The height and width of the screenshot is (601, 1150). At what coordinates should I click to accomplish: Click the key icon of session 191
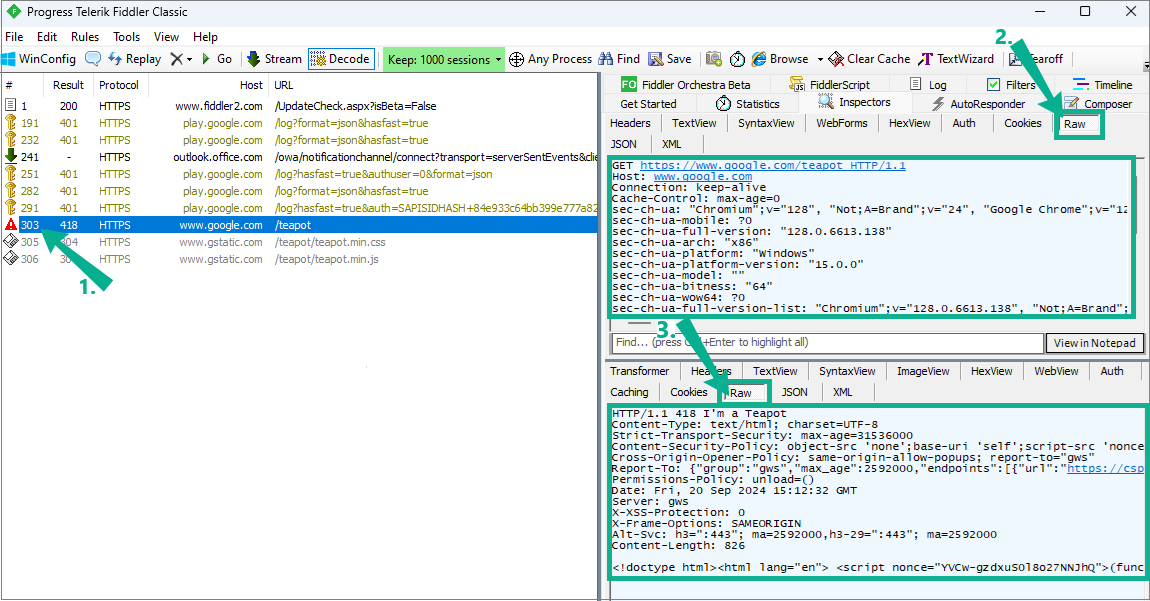click(10, 123)
